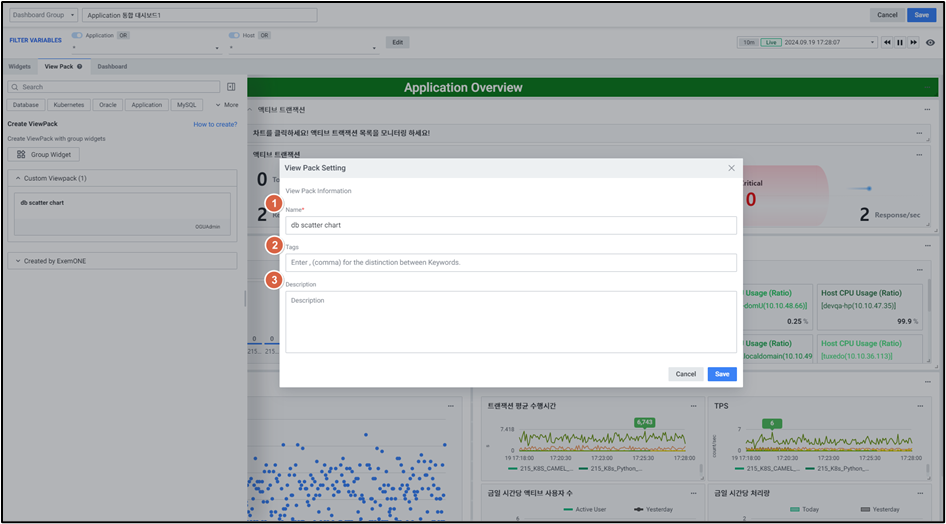Toggle the Host filter switch
This screenshot has height=524, width=946.
234,35
